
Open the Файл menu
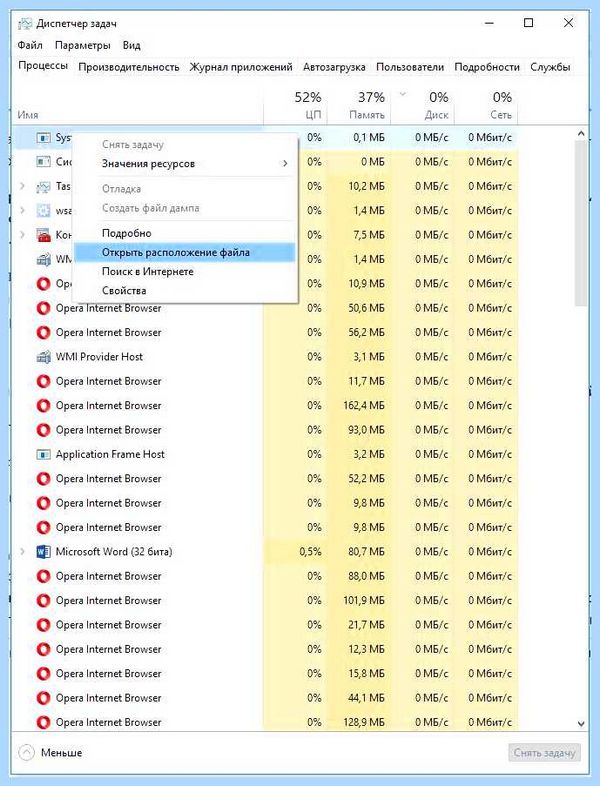pyautogui.click(x=30, y=45)
